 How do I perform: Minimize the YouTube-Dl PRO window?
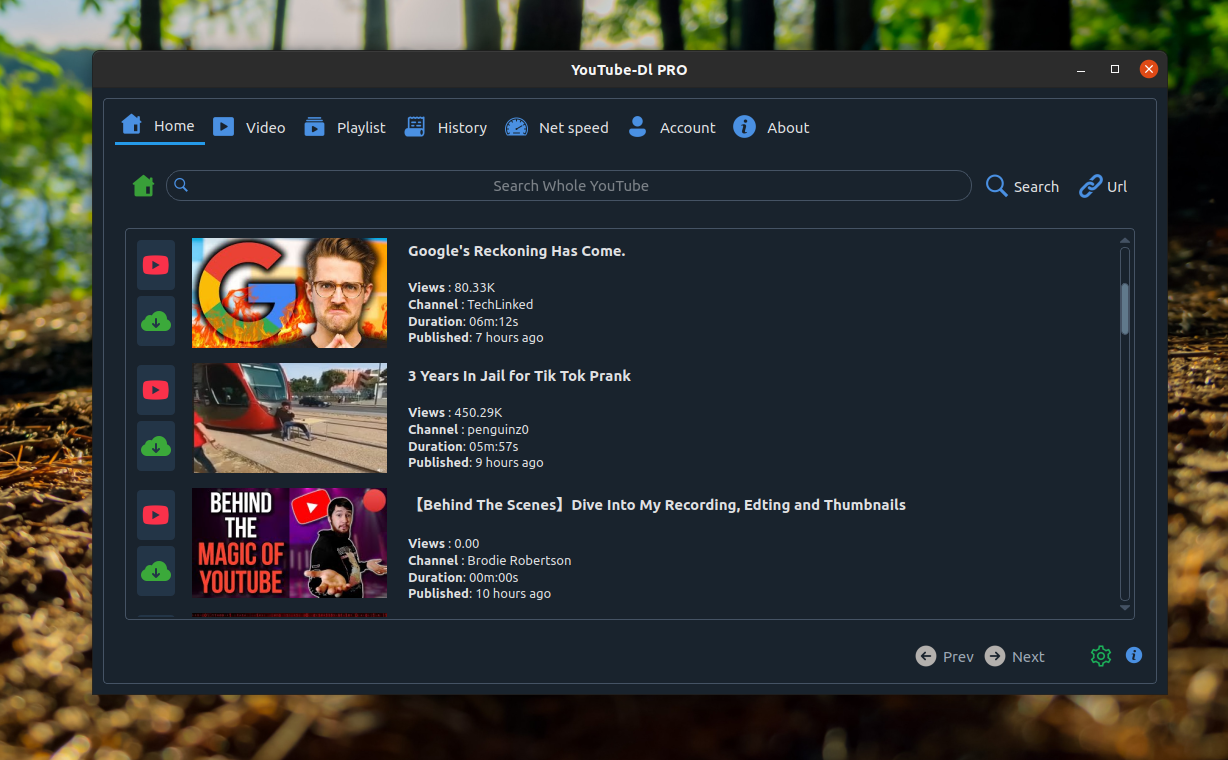click(1081, 70)
